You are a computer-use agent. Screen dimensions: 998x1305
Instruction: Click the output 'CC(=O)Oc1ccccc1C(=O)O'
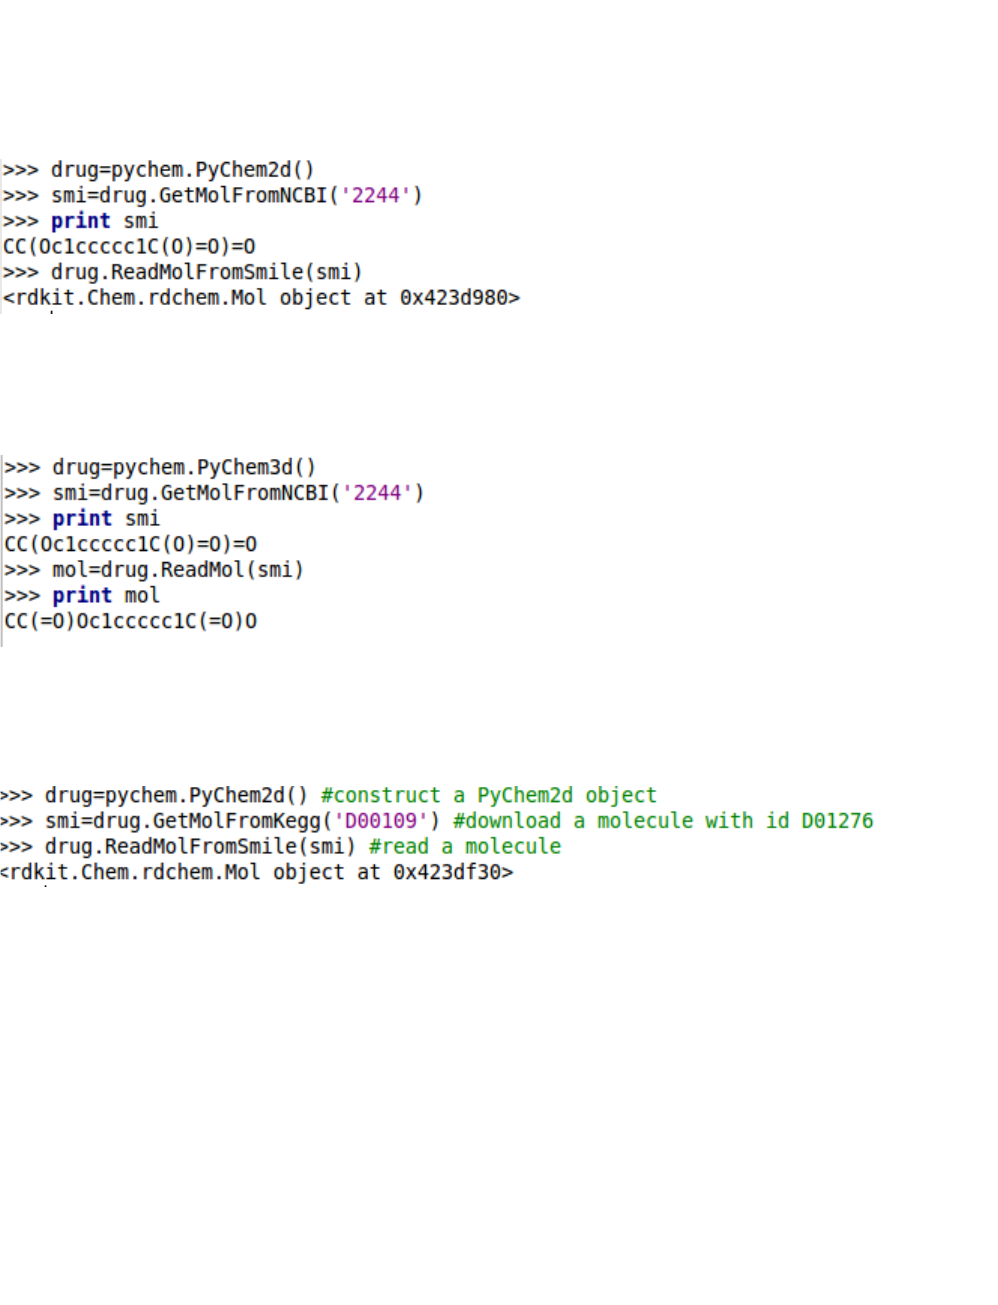pos(131,621)
